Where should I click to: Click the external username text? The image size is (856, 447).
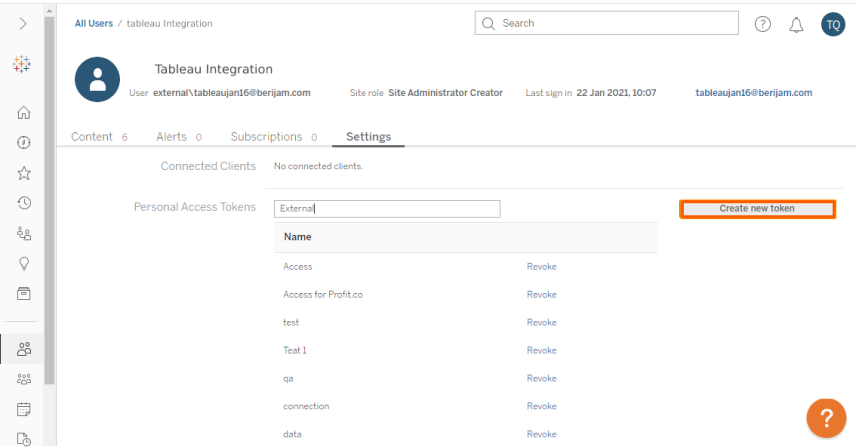231,93
